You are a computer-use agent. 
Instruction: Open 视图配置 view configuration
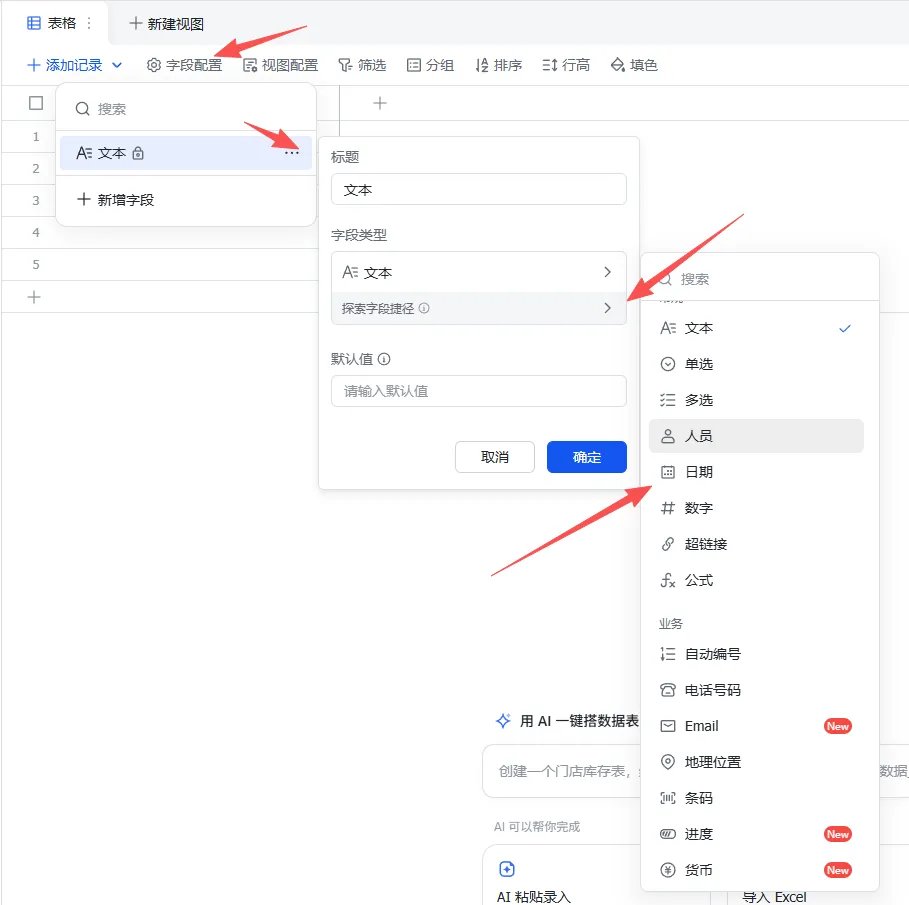281,65
